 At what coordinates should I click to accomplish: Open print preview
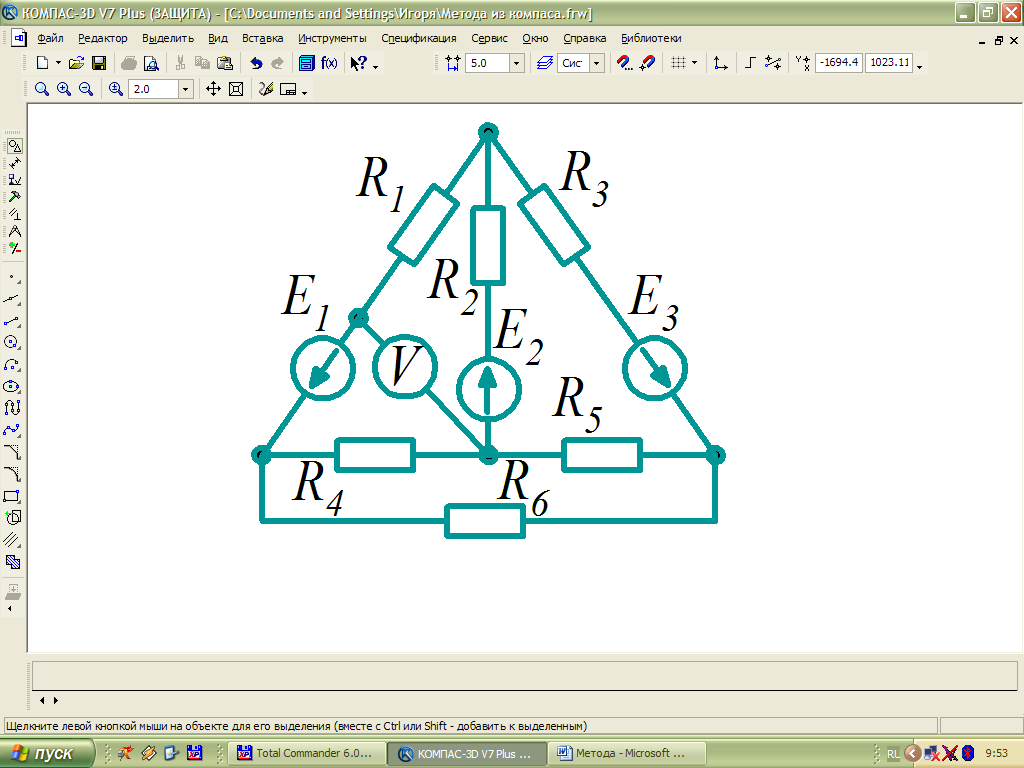152,63
